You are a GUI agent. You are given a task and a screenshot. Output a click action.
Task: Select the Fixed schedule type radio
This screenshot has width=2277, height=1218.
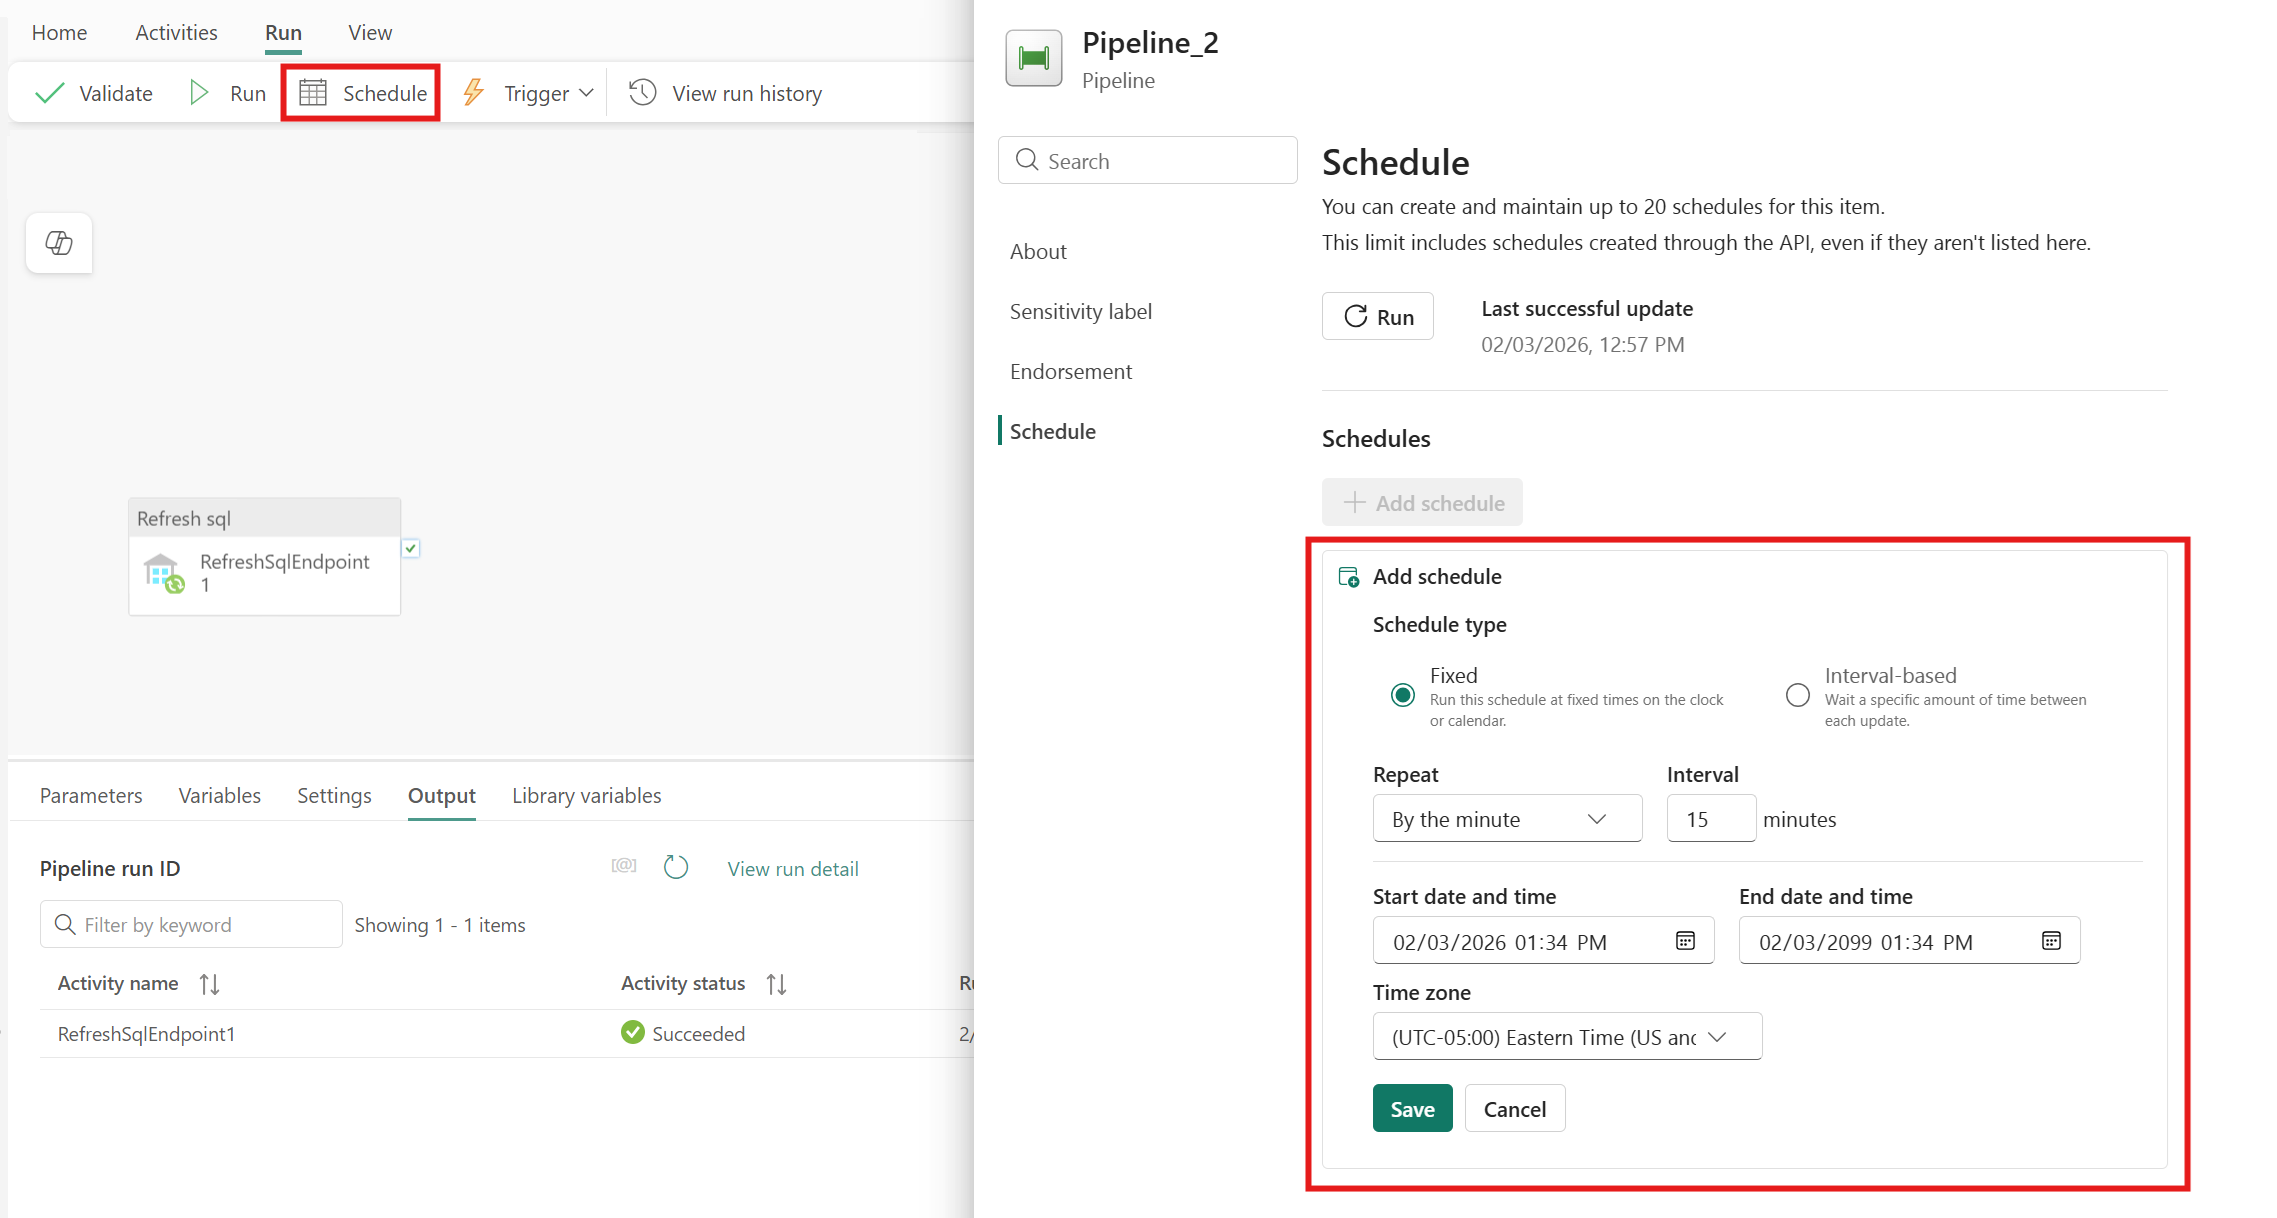pyautogui.click(x=1403, y=695)
